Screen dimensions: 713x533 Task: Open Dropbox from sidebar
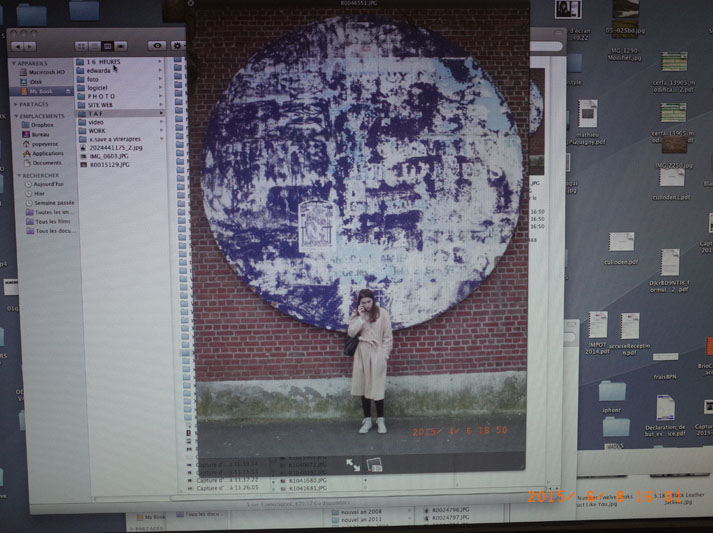click(x=38, y=125)
